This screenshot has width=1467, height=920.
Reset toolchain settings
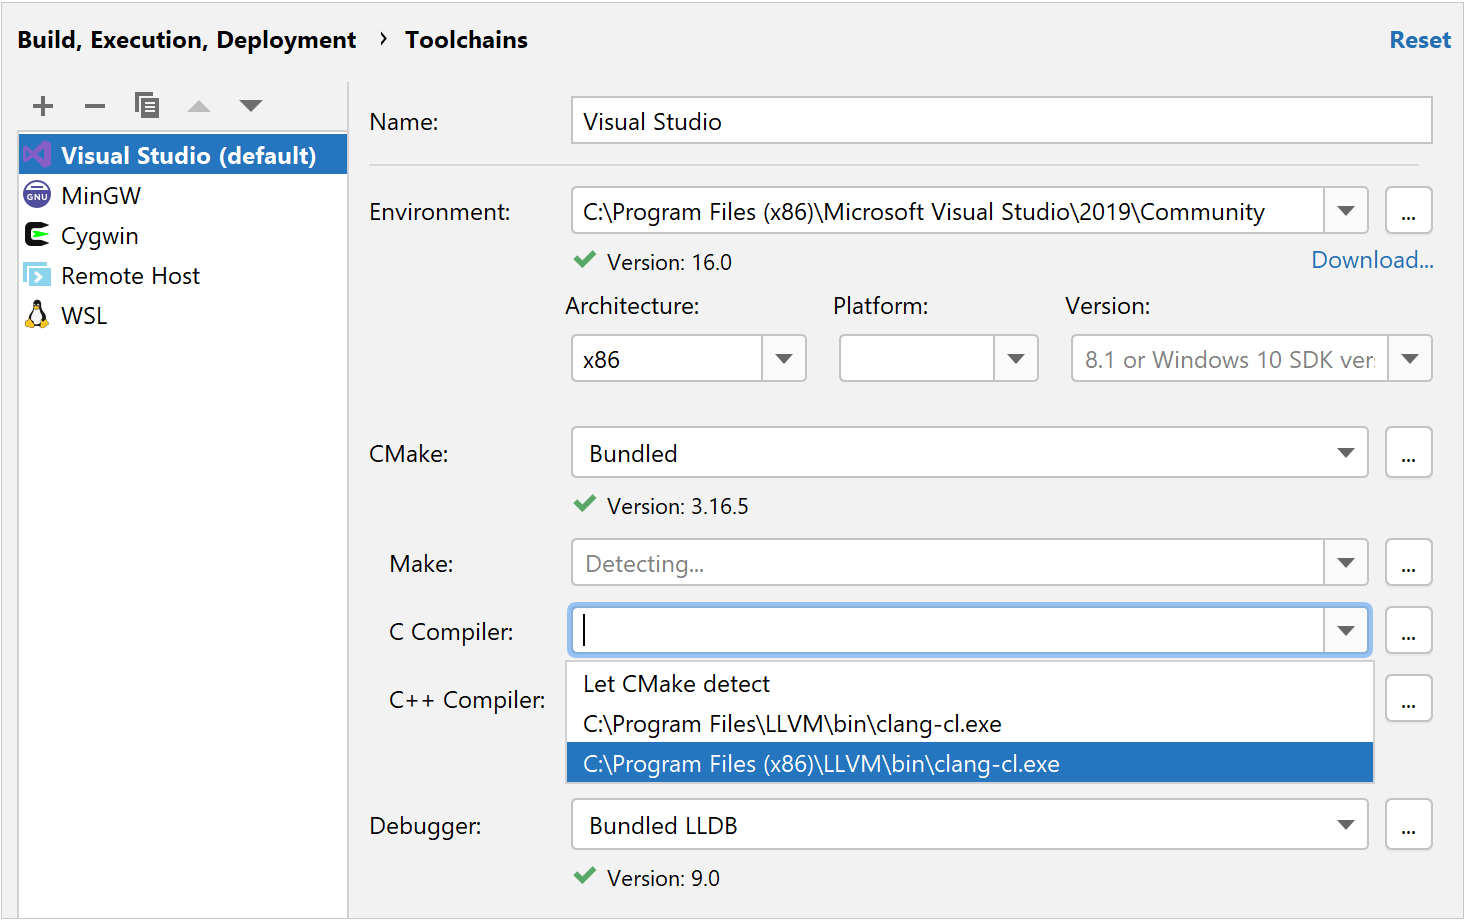click(1420, 40)
